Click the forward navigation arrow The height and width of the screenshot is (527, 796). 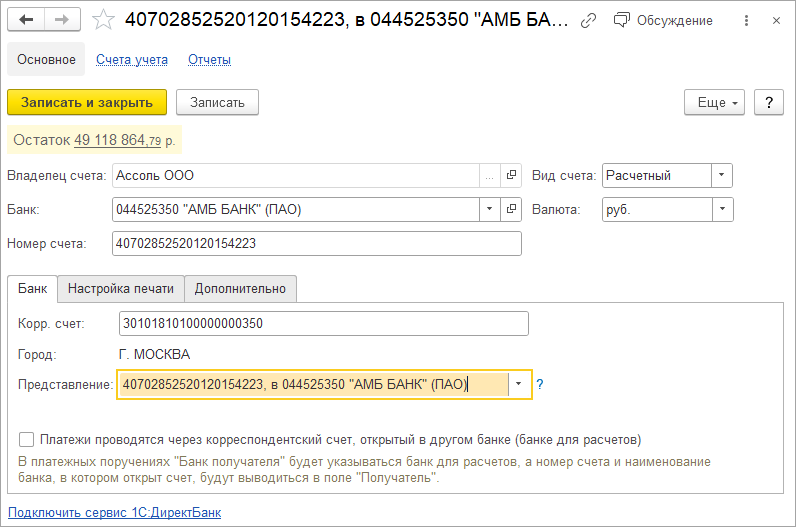pos(62,20)
